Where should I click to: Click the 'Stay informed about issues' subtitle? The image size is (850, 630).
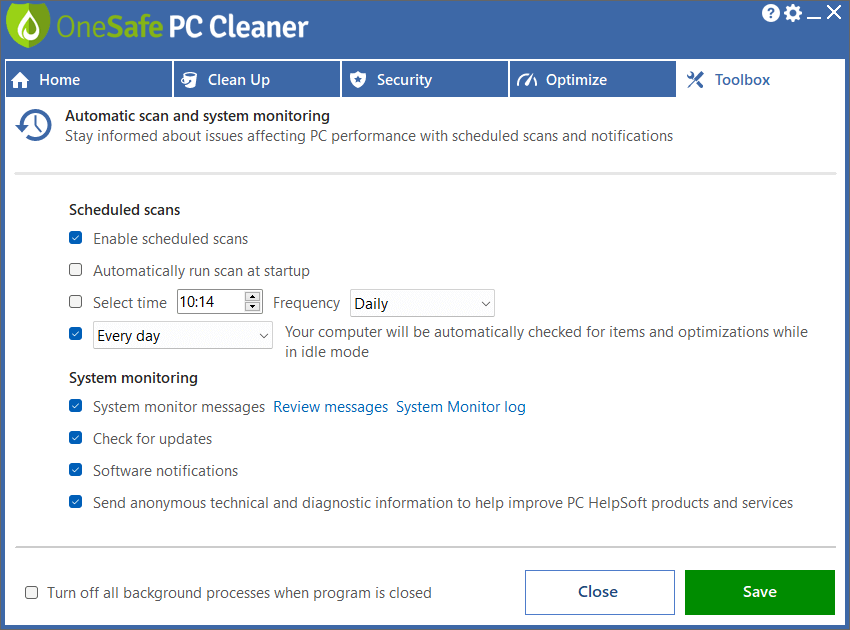(369, 136)
